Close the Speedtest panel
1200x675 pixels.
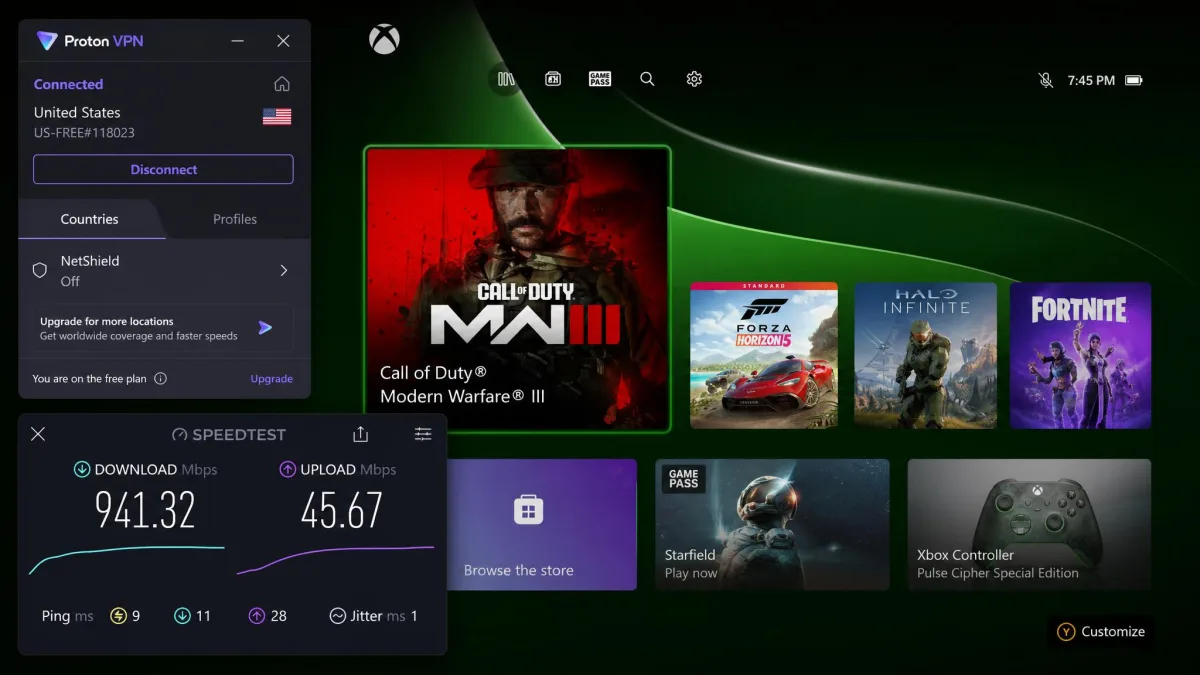(x=38, y=434)
